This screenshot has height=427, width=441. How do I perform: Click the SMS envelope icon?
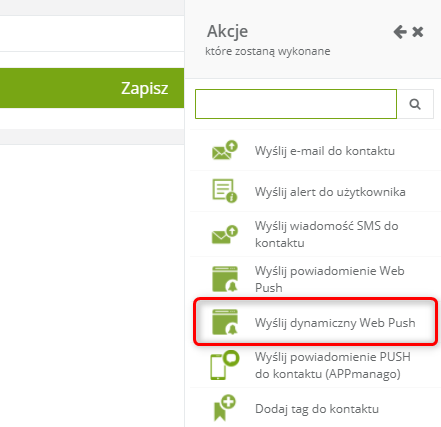(x=225, y=235)
